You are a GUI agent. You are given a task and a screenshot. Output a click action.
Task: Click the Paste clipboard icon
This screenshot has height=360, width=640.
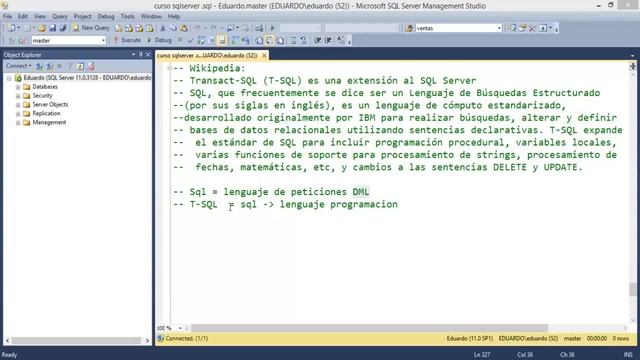pyautogui.click(x=184, y=28)
